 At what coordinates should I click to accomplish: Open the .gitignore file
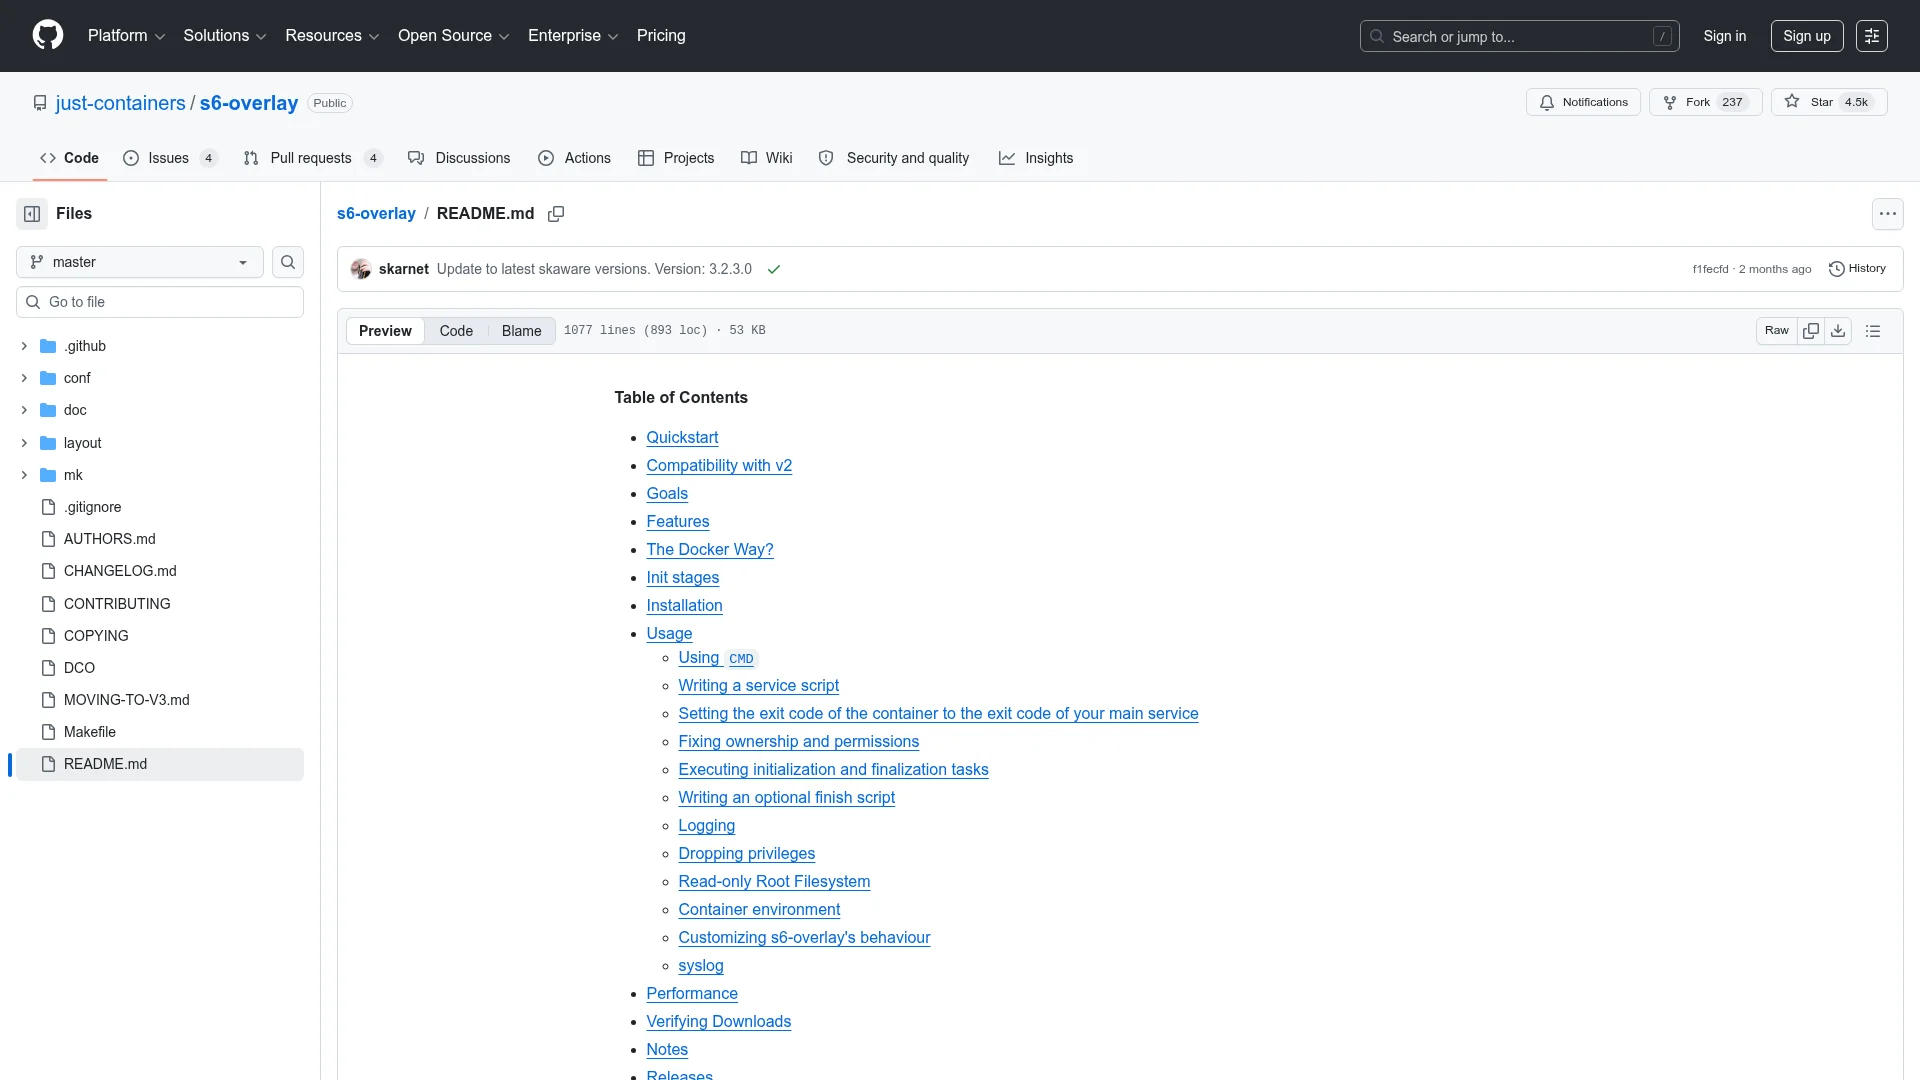click(92, 507)
